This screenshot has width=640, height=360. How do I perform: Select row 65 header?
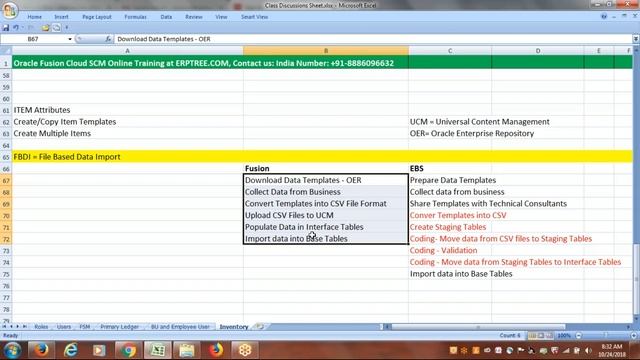6,157
